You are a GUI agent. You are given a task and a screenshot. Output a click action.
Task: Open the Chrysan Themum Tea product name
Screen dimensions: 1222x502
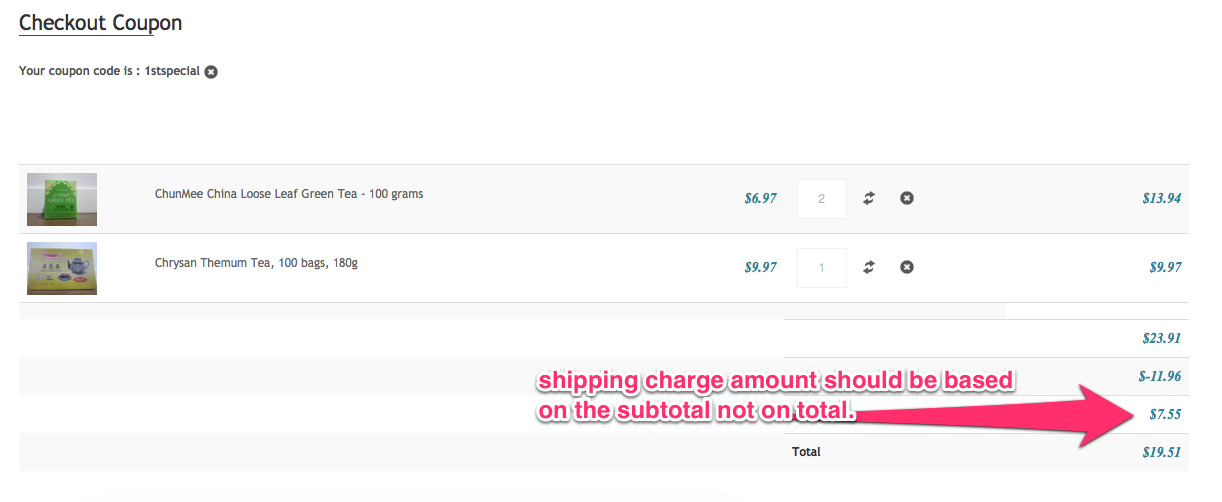click(x=256, y=263)
